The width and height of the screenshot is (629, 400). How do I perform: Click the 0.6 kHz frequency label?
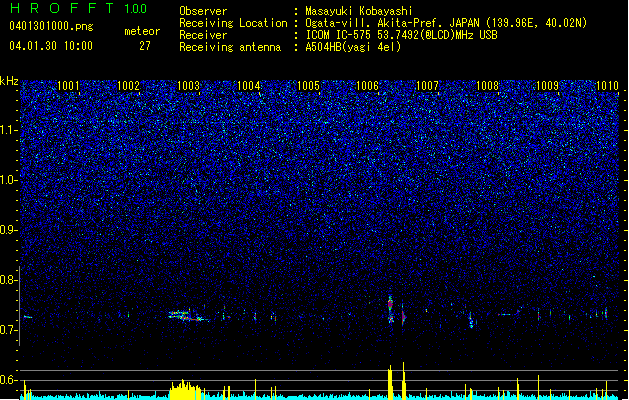[8, 380]
